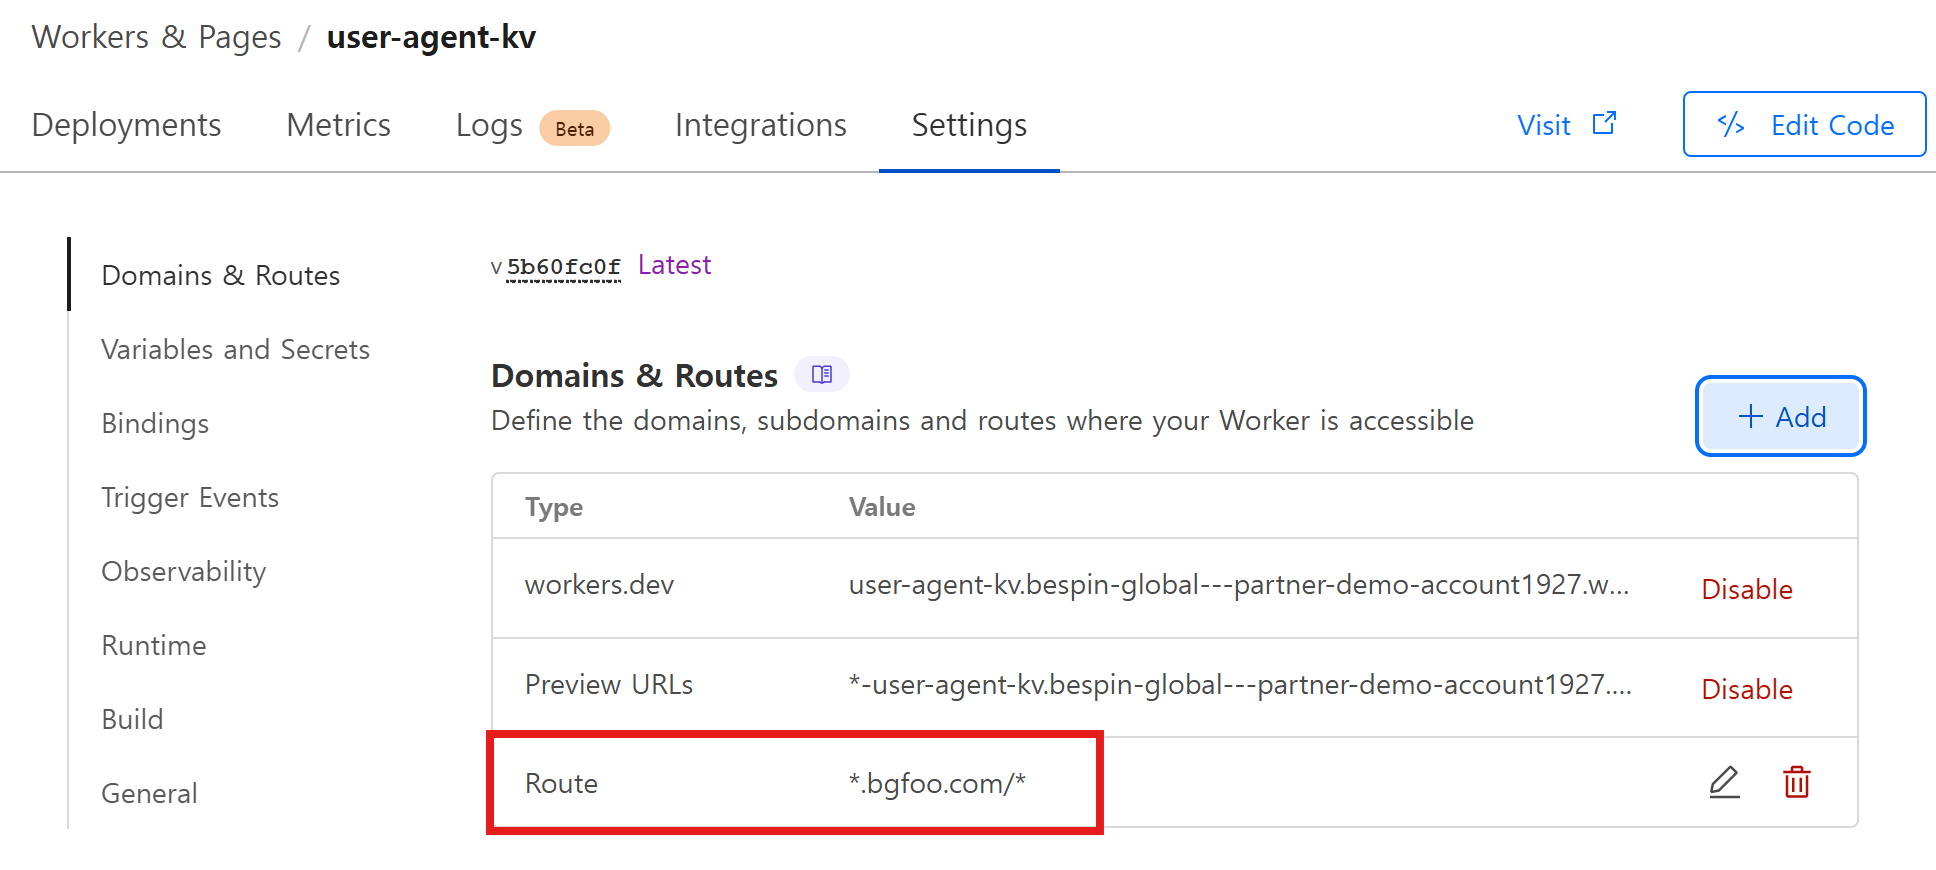Click the version hash 5b60fc0f link

[x=563, y=267]
